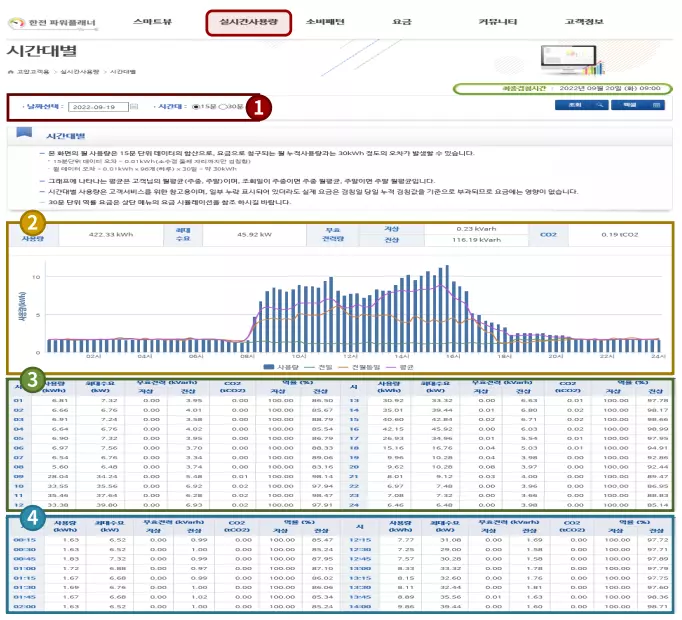Click the blue 조회 search button
Viewport: 682px width, 620px height.
581,105
